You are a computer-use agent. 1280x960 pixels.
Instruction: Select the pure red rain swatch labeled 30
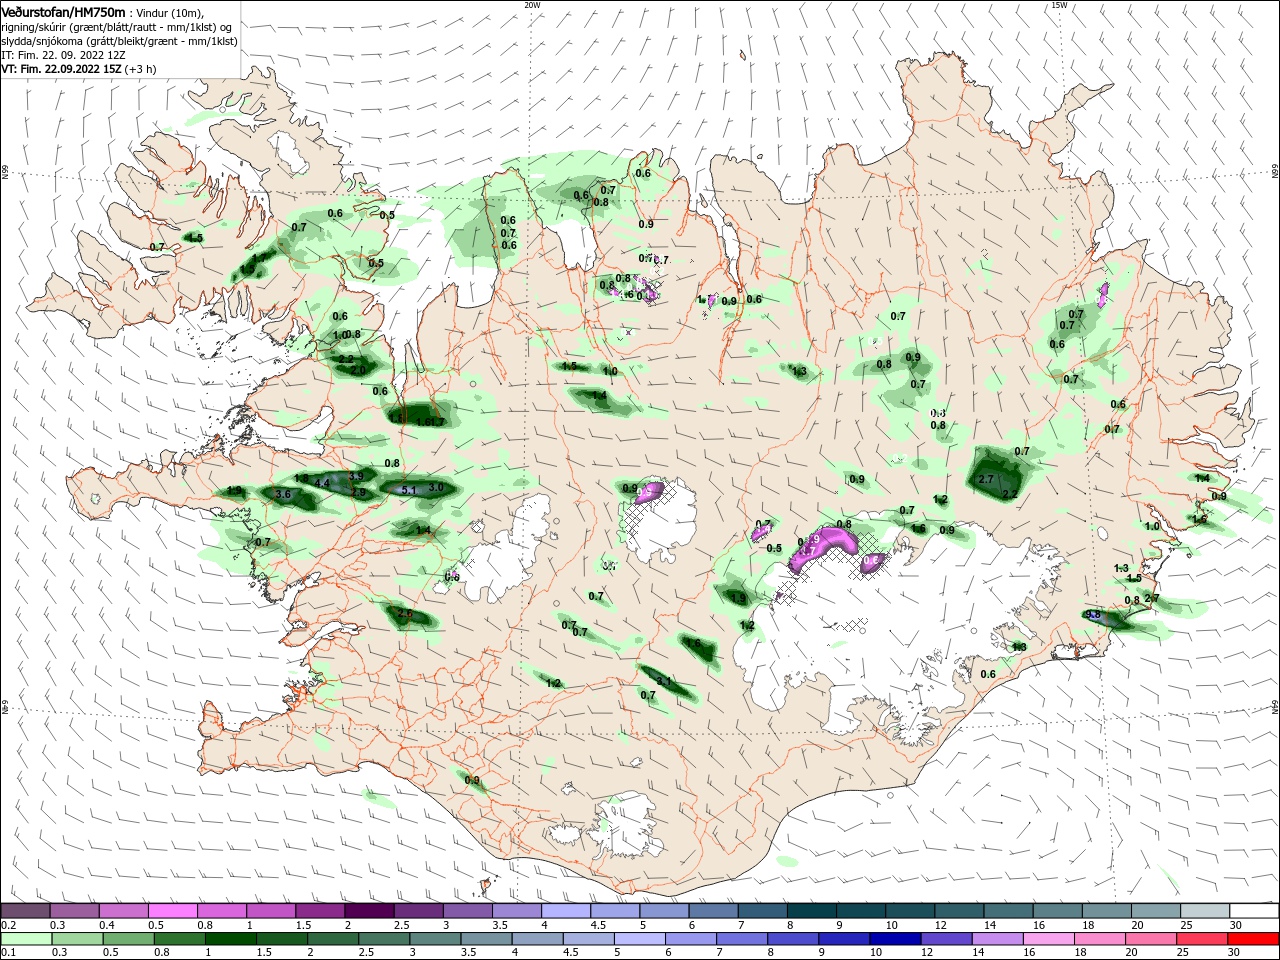[1252, 939]
